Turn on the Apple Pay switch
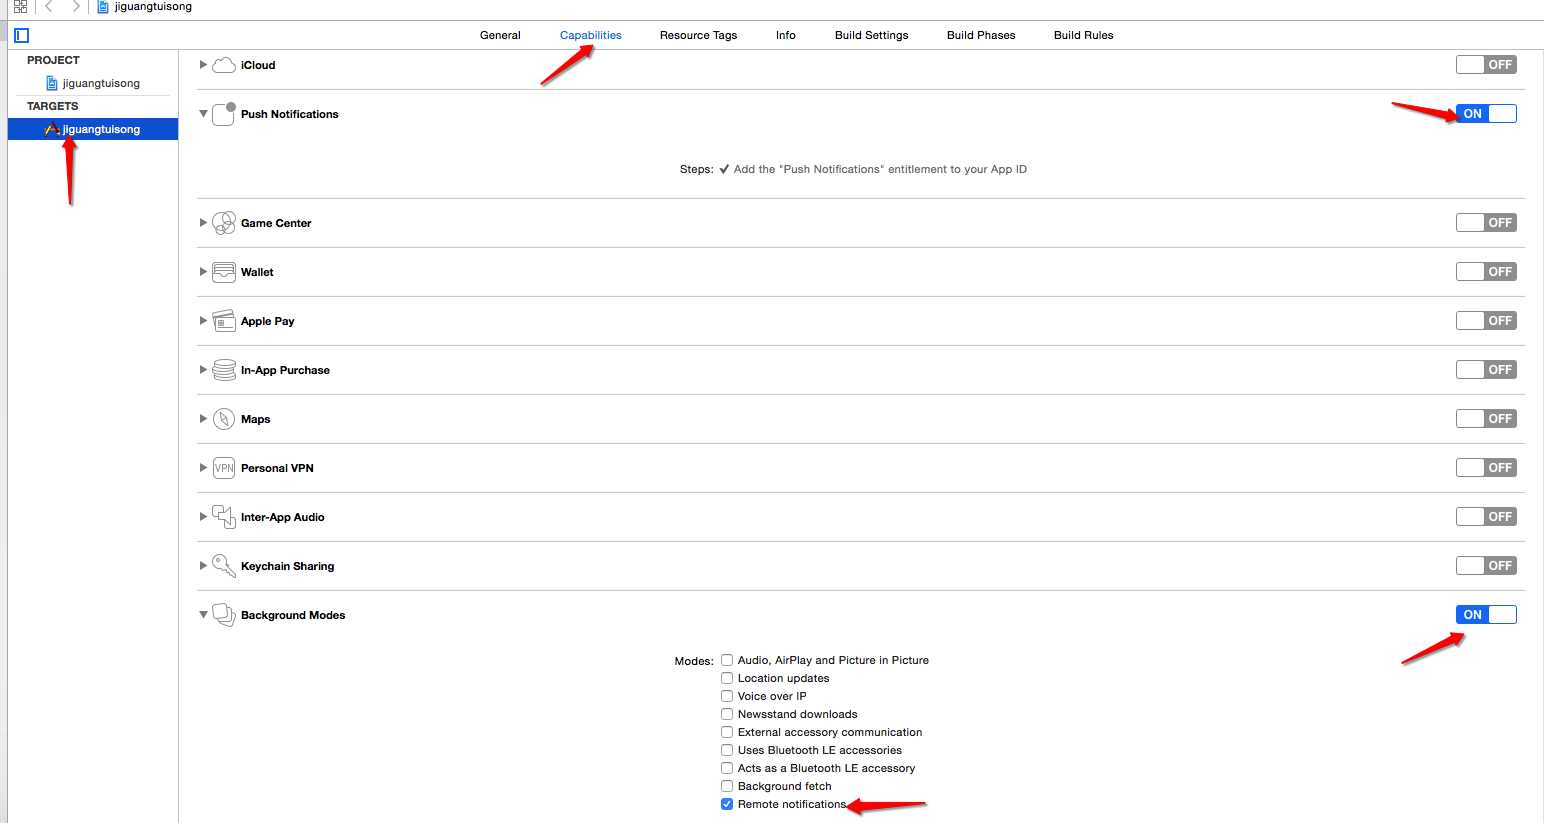This screenshot has height=823, width=1544. tap(1486, 321)
